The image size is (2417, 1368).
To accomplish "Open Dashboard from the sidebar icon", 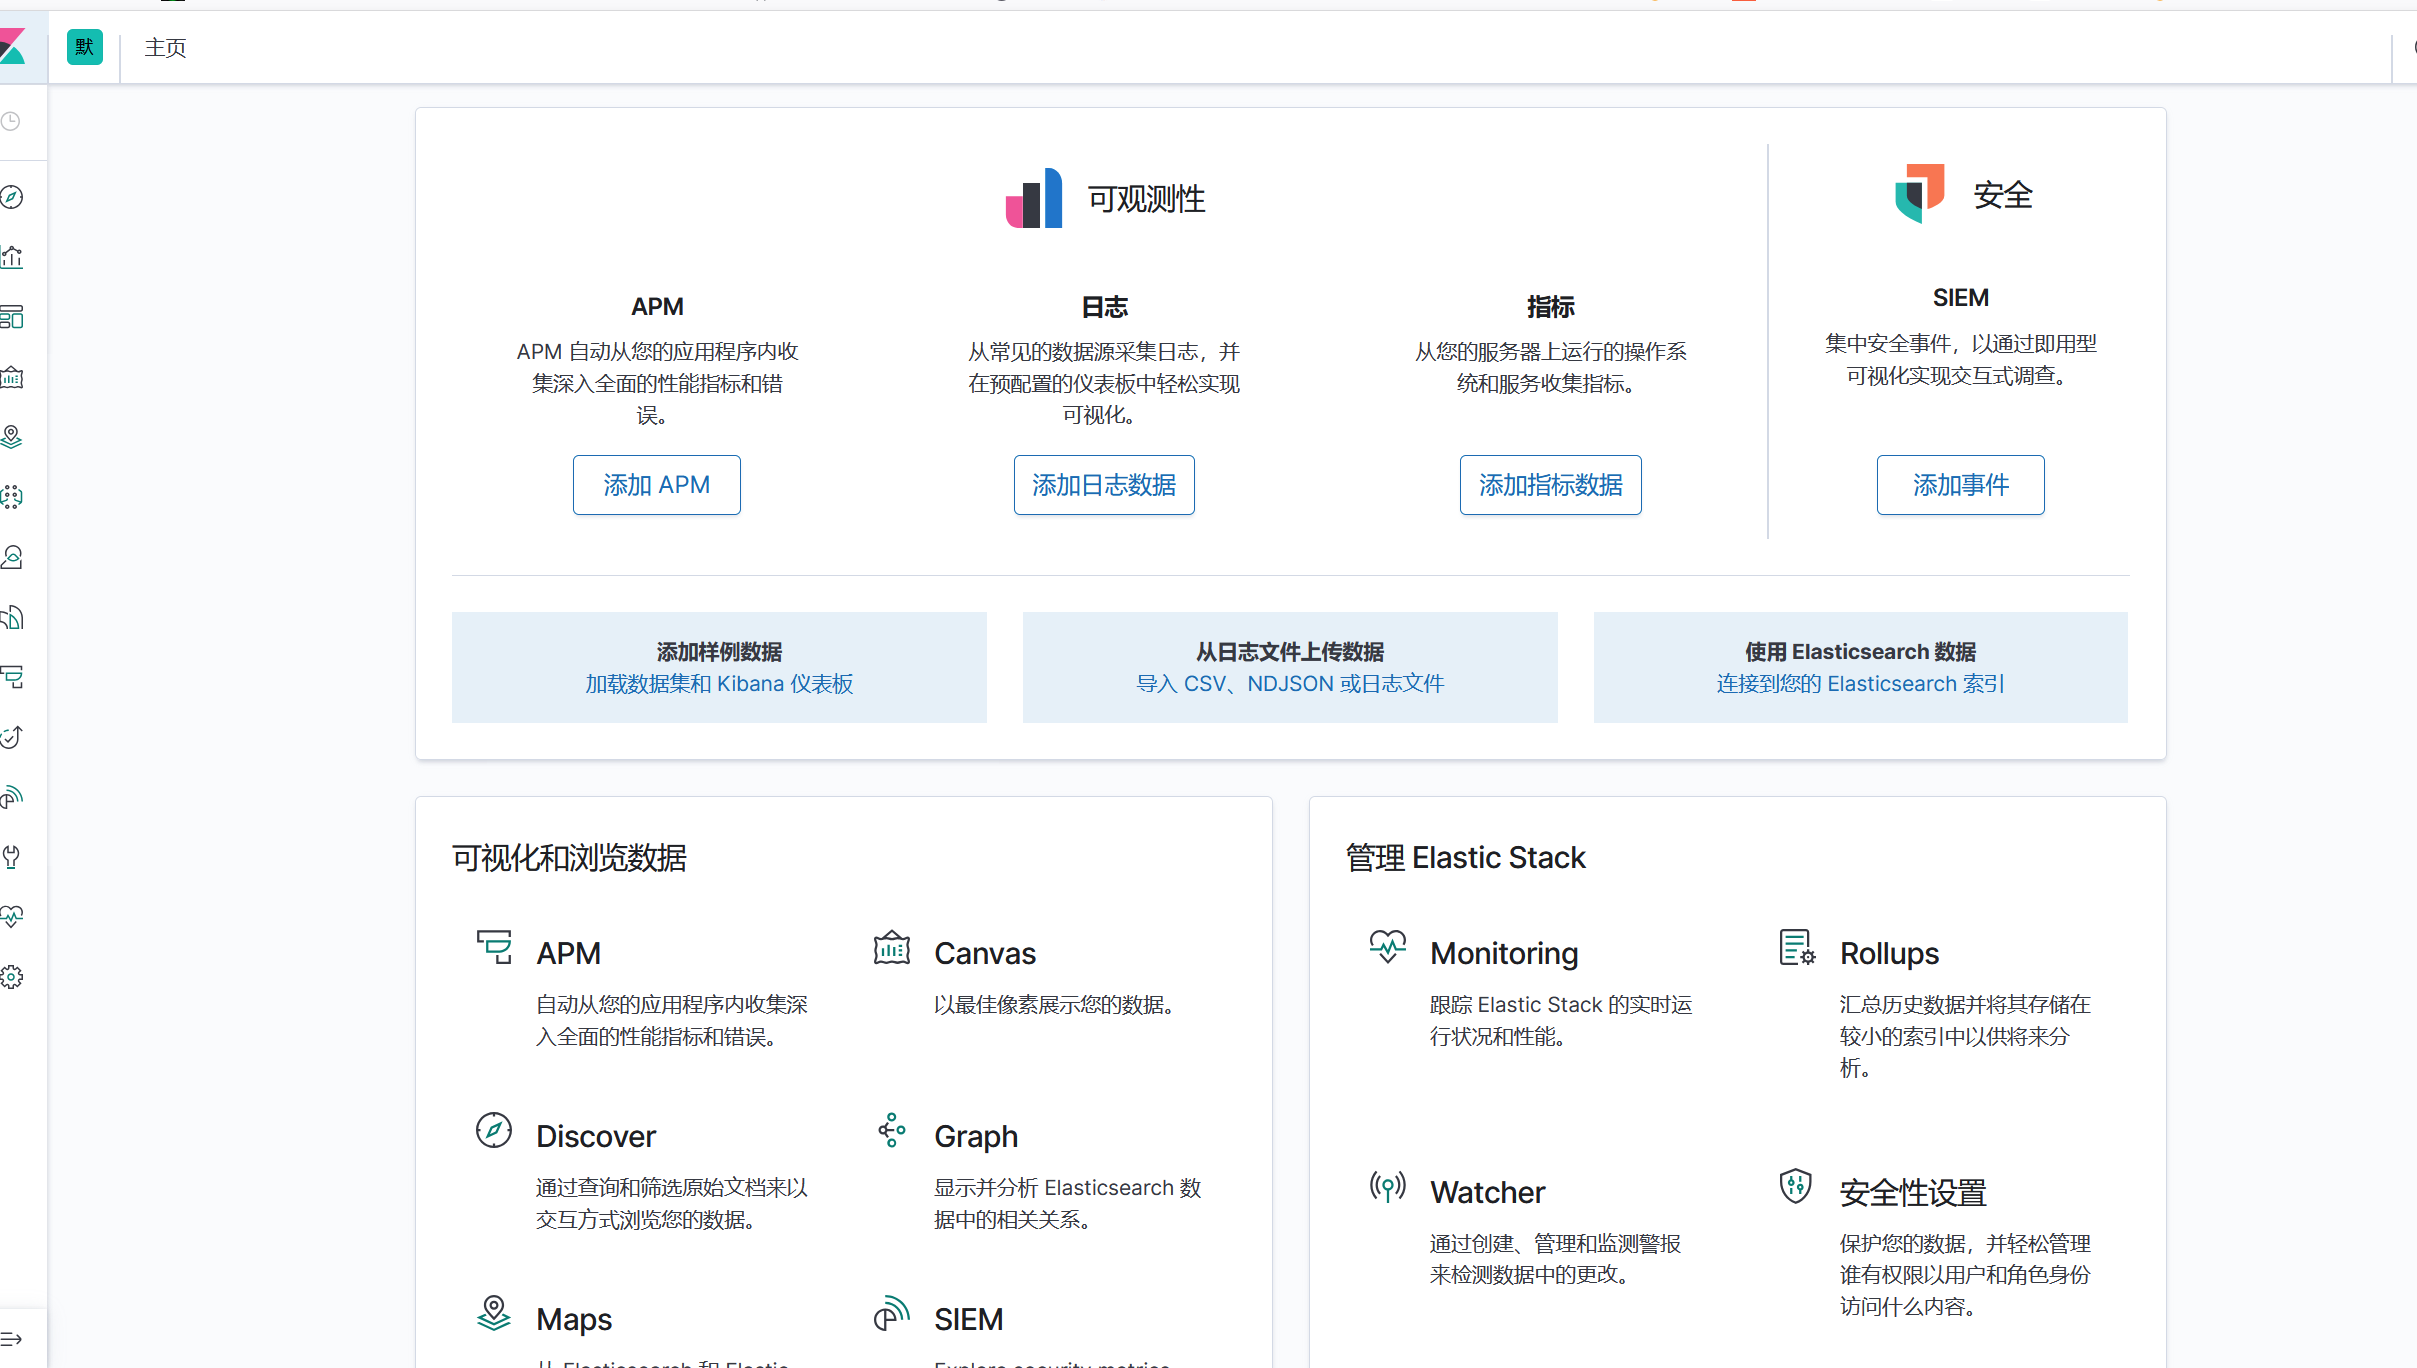I will 12,317.
